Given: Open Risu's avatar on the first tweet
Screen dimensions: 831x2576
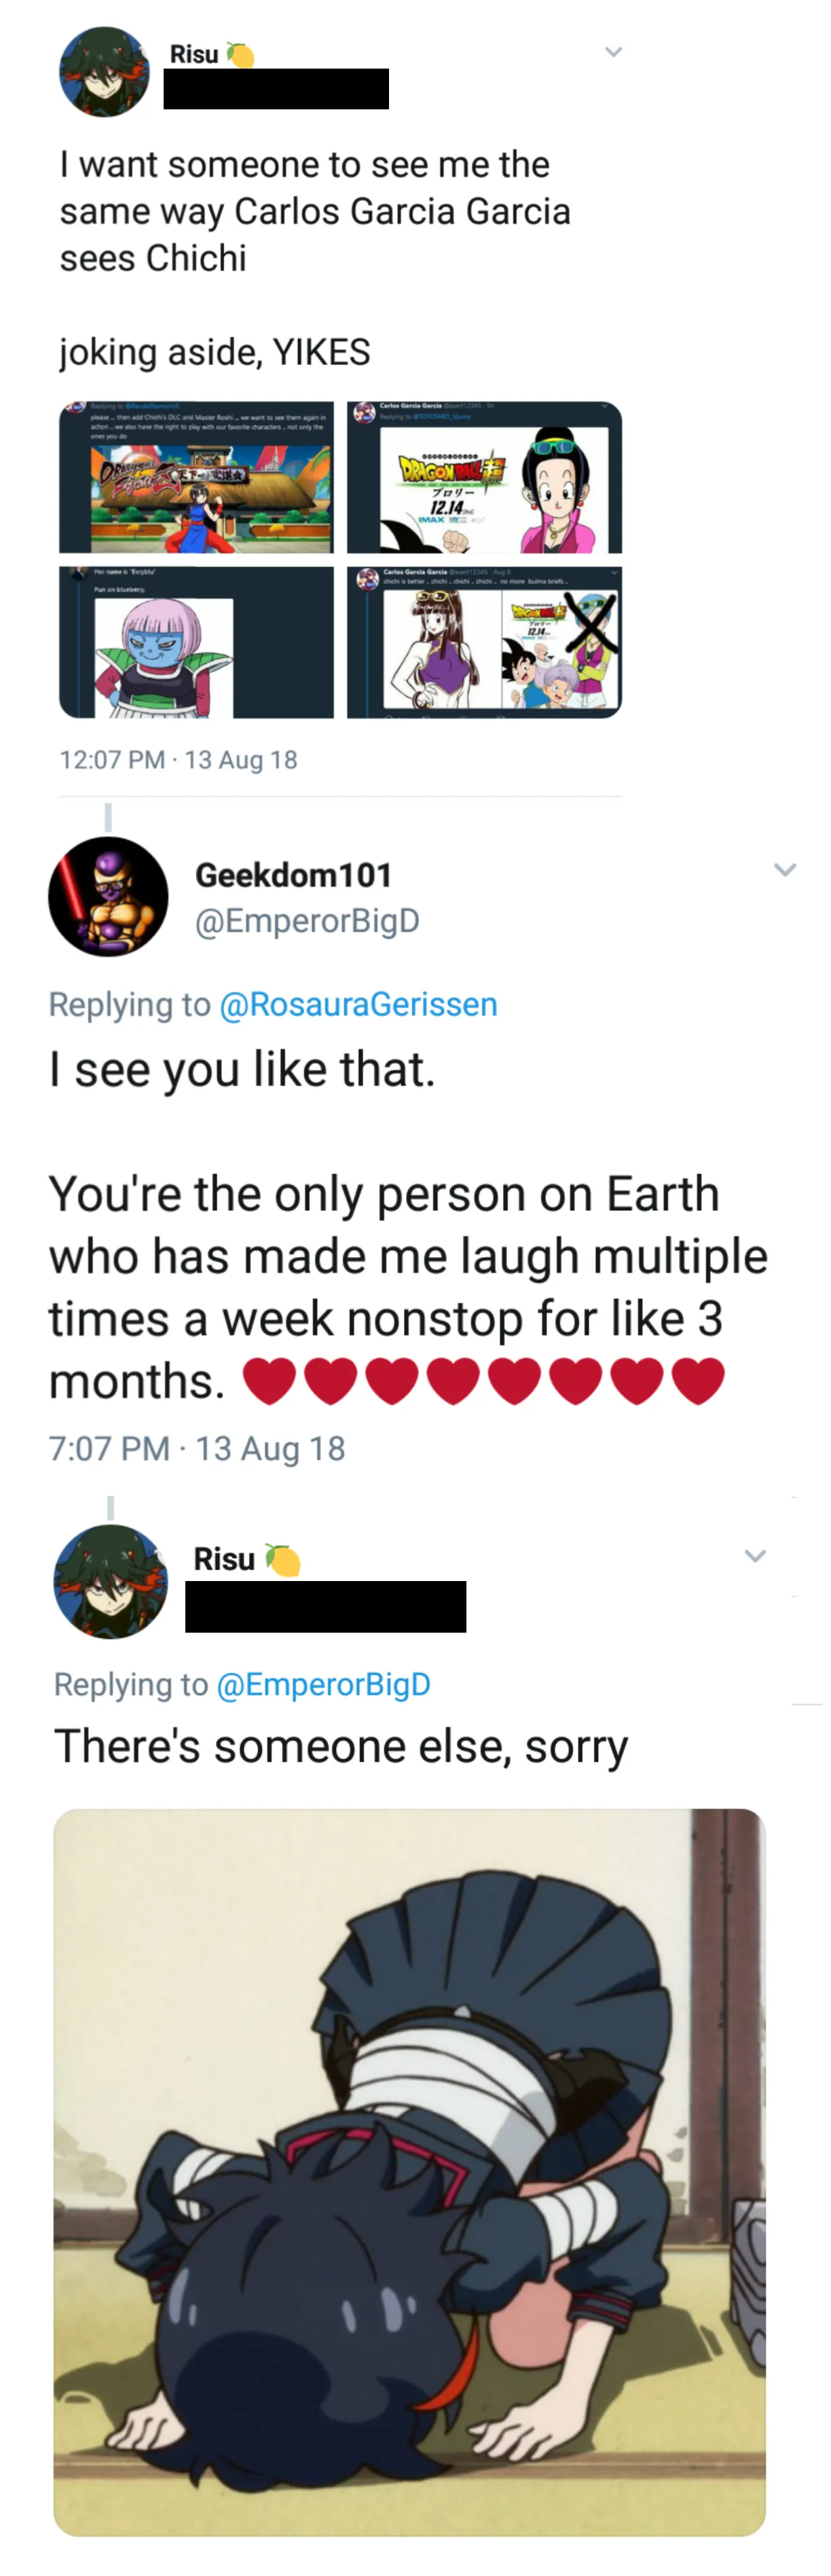Looking at the screenshot, I should point(104,72).
